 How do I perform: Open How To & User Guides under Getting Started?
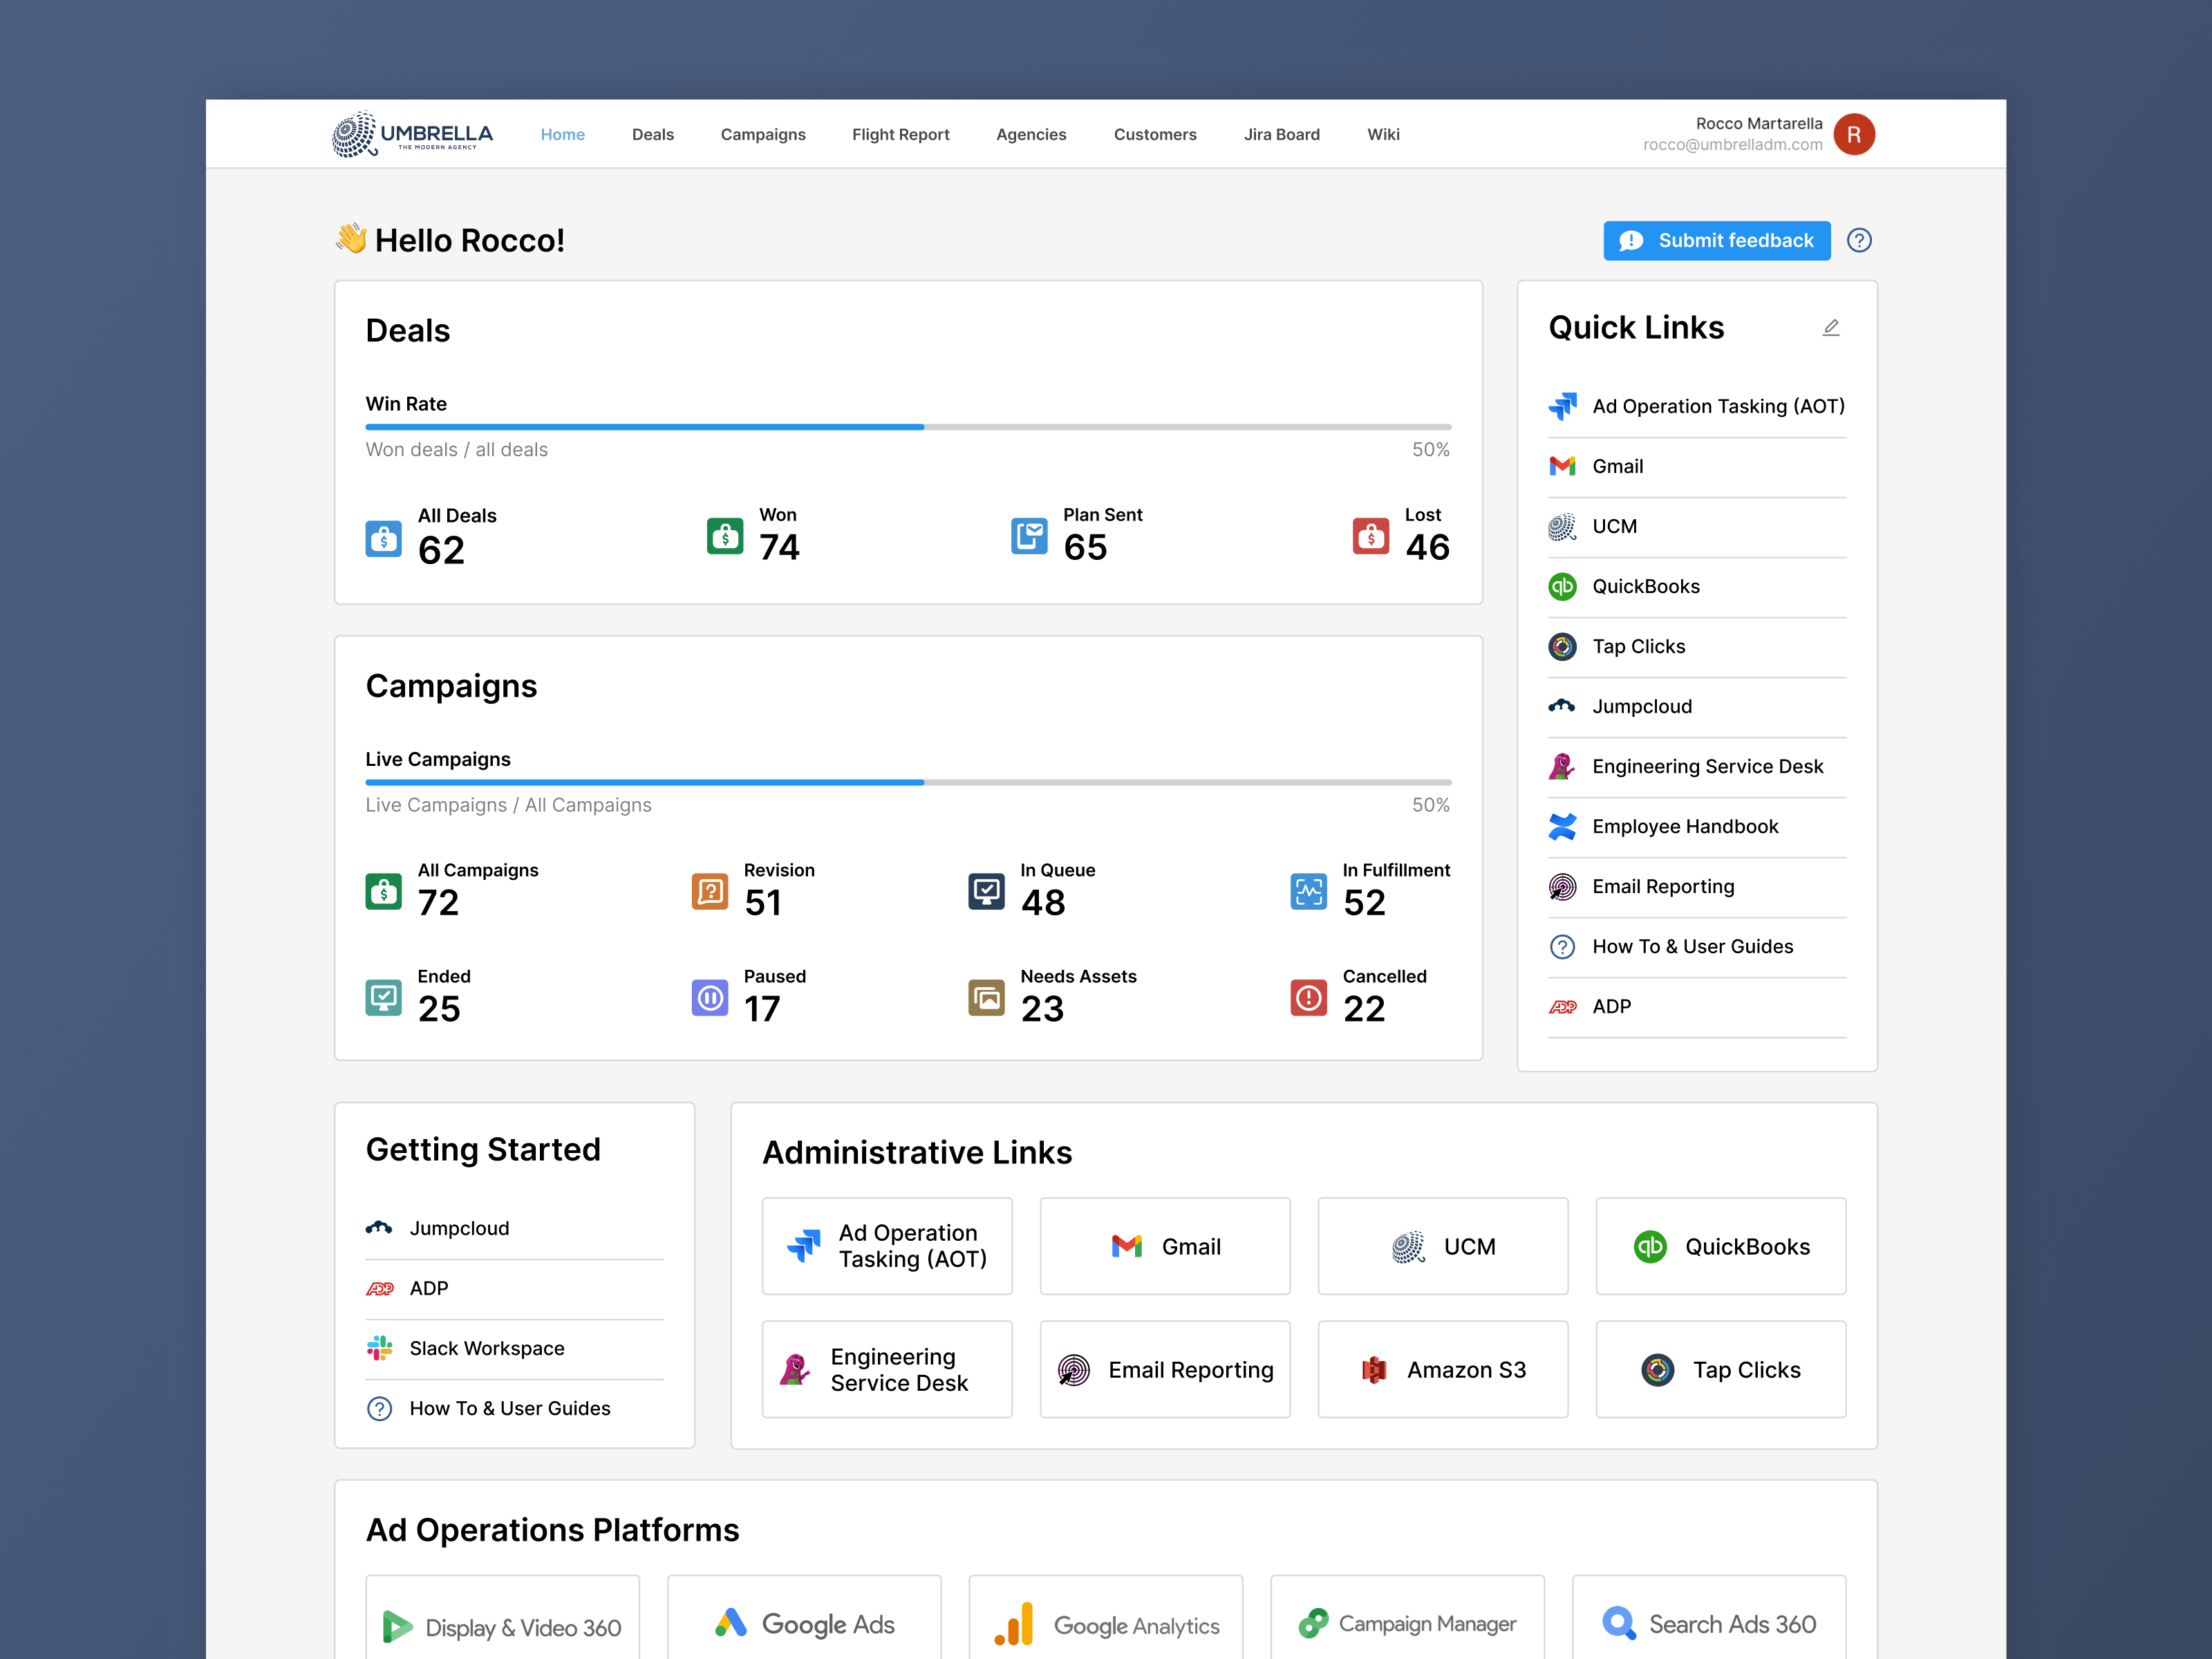tap(509, 1408)
